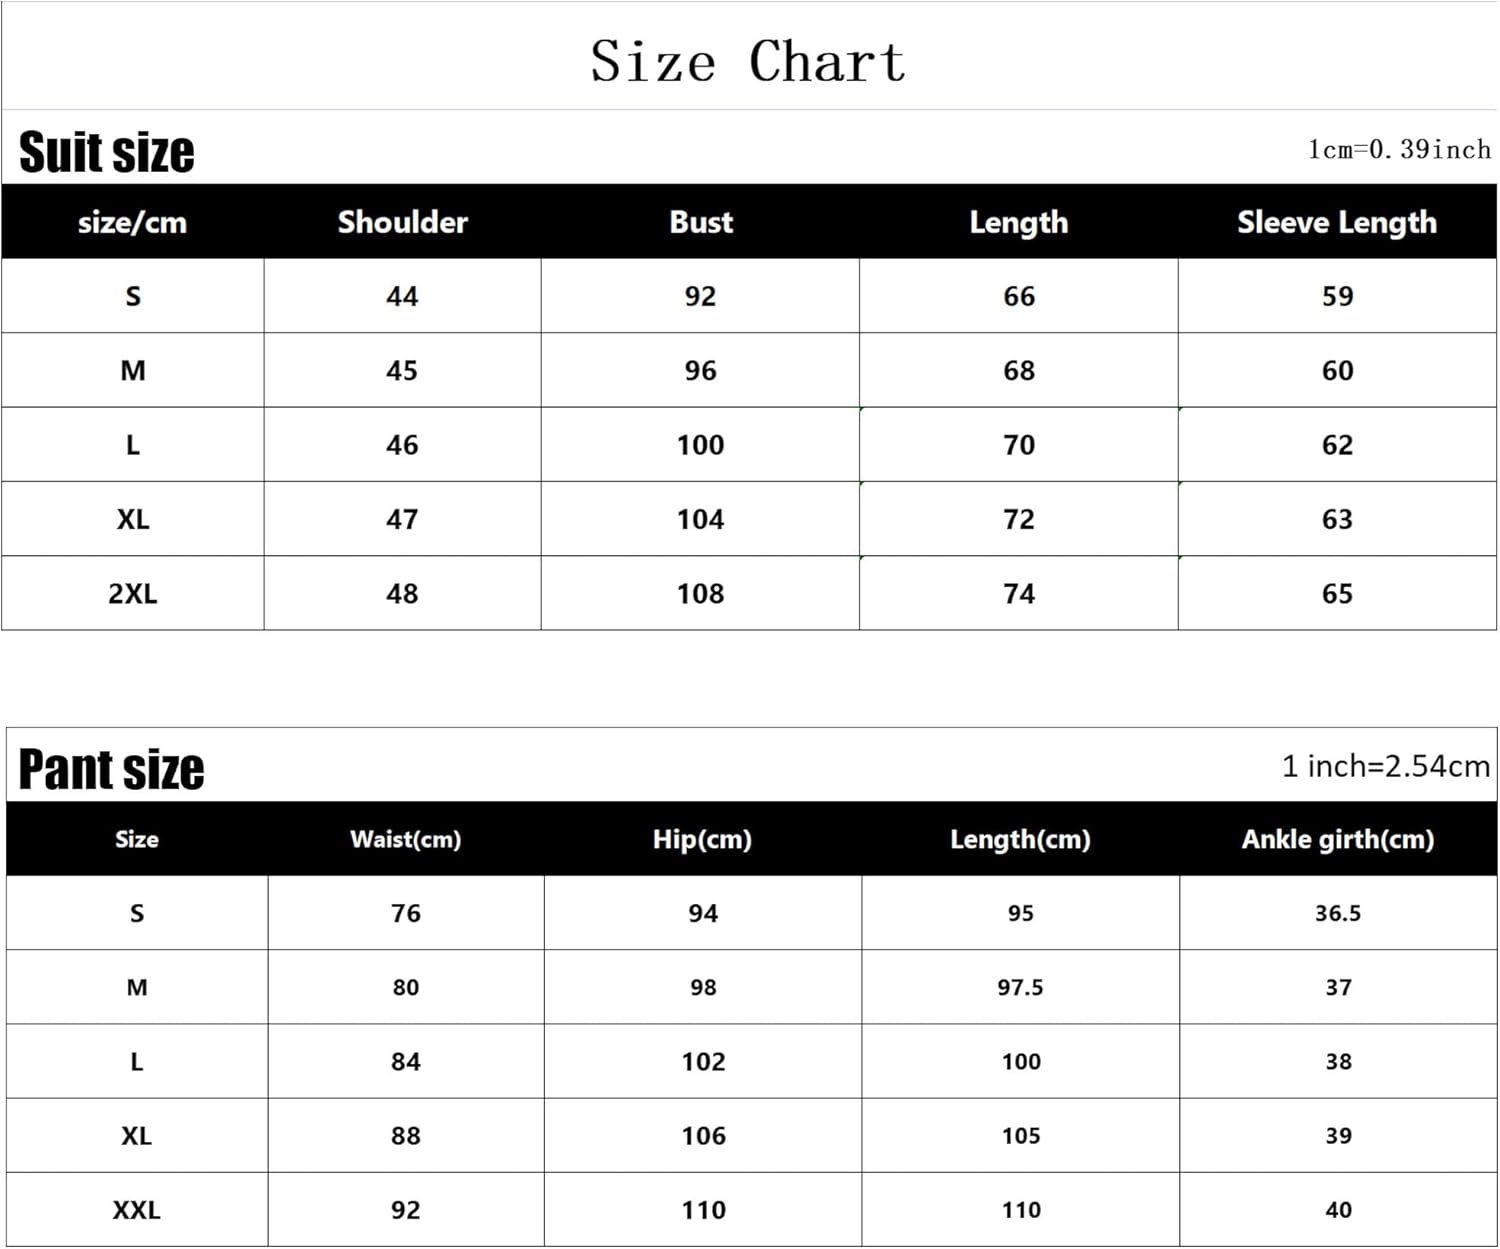Screen dimensions: 1500x1249
Task: Click the Pant size heading
Action: pyautogui.click(x=111, y=770)
